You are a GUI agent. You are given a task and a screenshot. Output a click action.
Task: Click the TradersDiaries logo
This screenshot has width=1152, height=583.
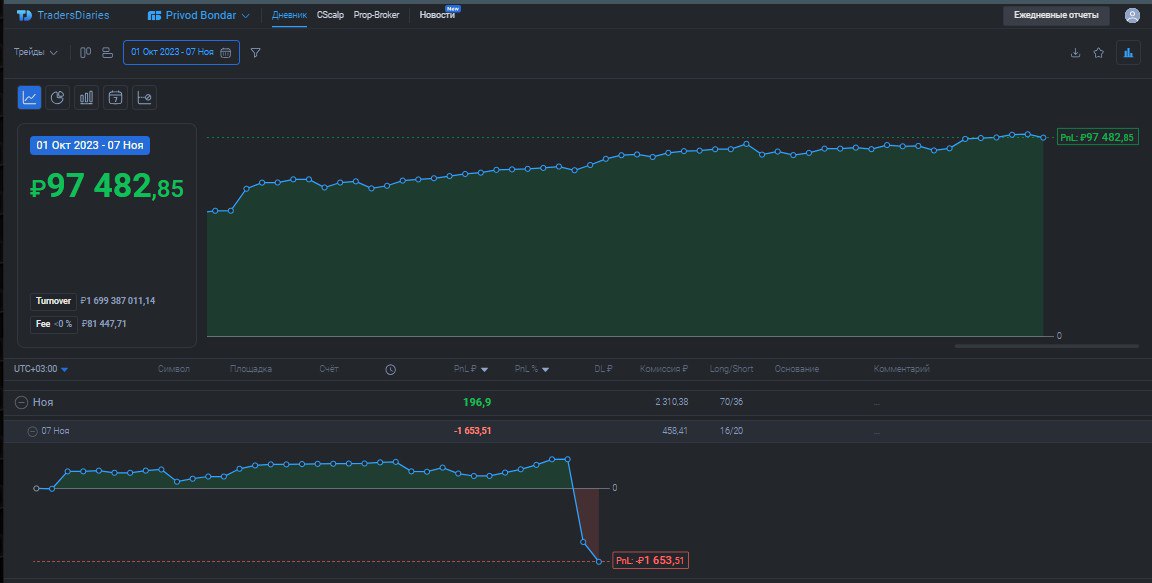(x=63, y=15)
